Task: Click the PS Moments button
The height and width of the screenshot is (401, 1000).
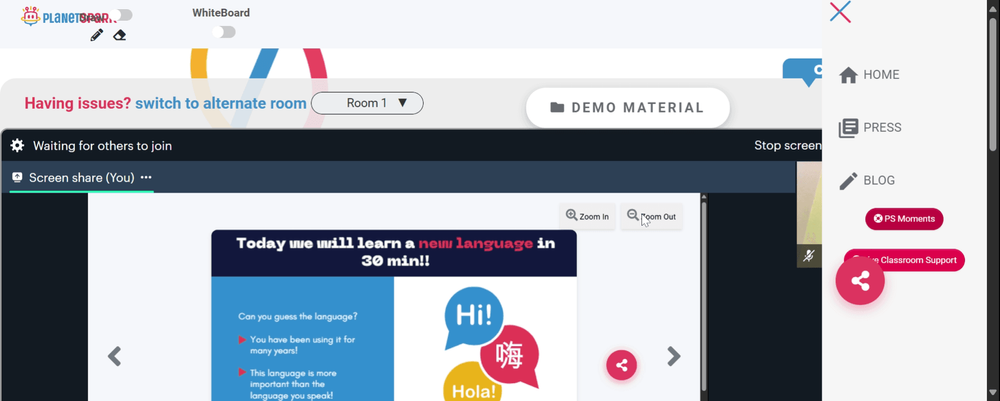Action: [904, 219]
